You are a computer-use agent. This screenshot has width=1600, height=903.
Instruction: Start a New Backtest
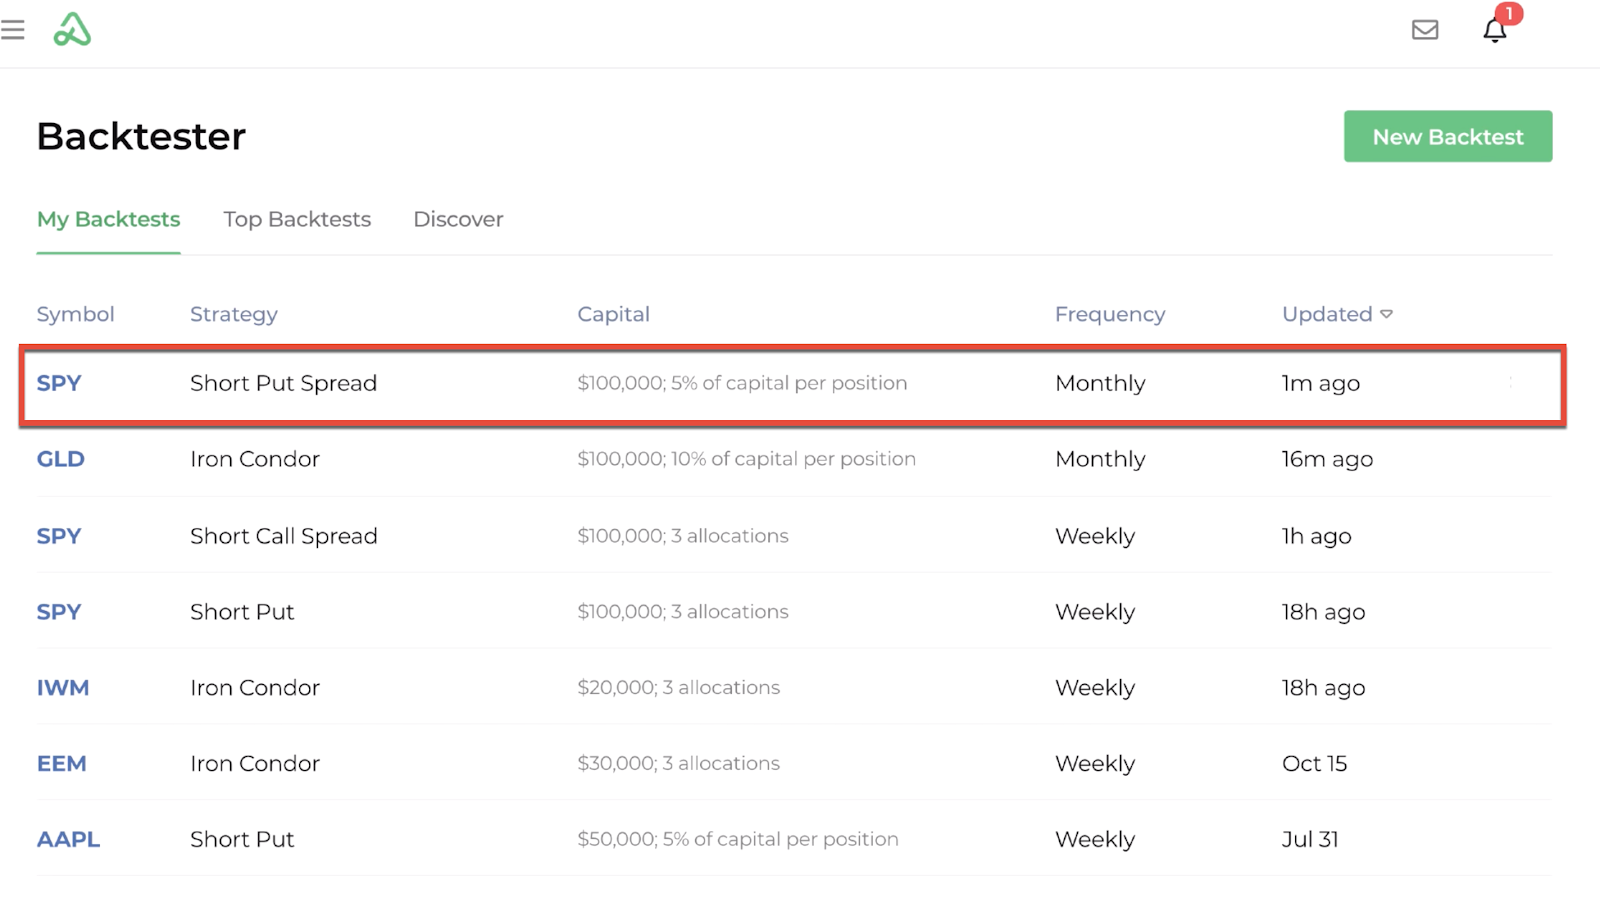pos(1448,136)
